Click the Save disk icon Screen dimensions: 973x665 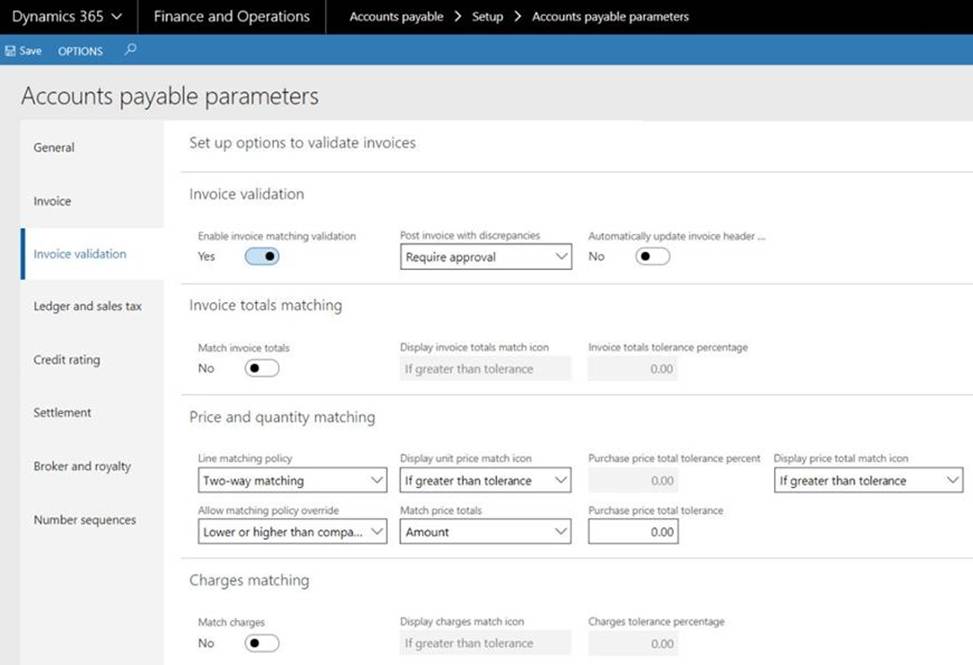click(11, 51)
